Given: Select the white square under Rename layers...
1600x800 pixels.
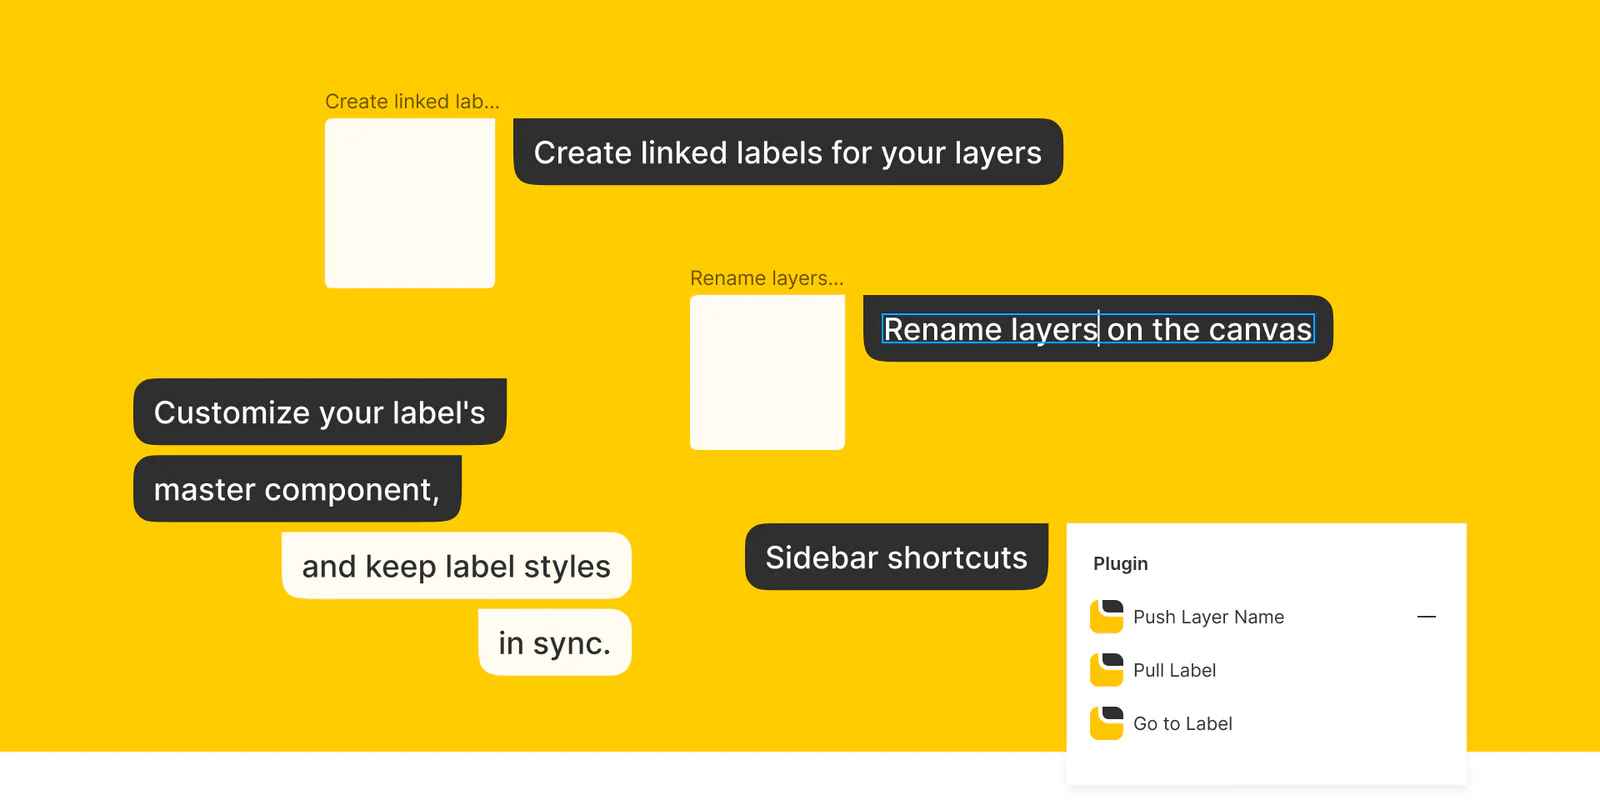Looking at the screenshot, I should (x=767, y=372).
